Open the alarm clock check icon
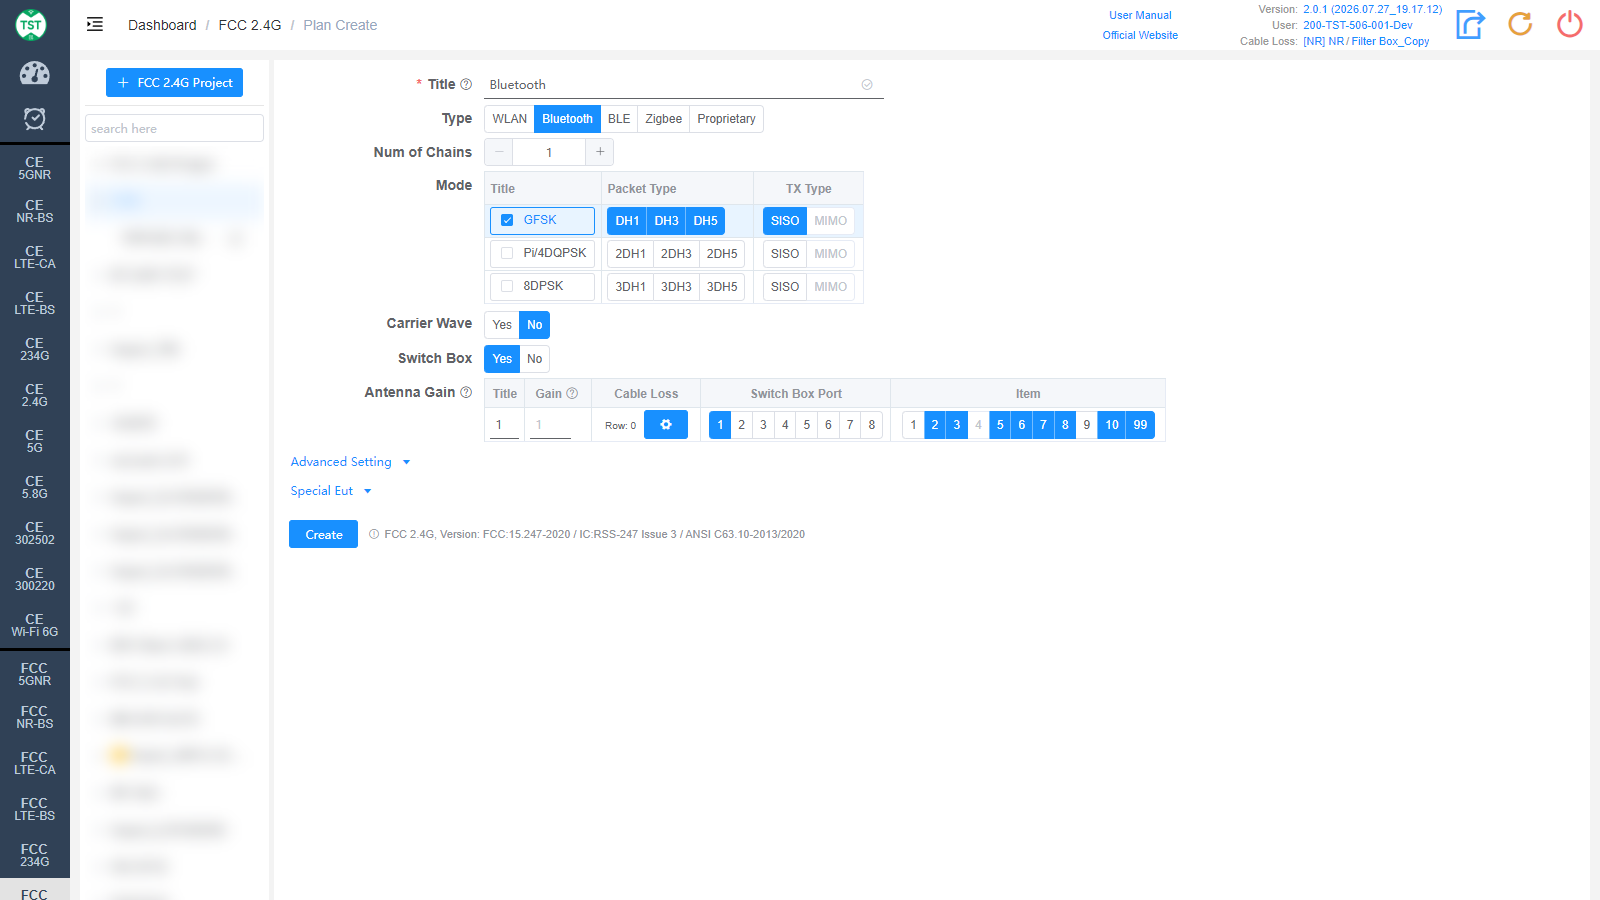 (34, 119)
